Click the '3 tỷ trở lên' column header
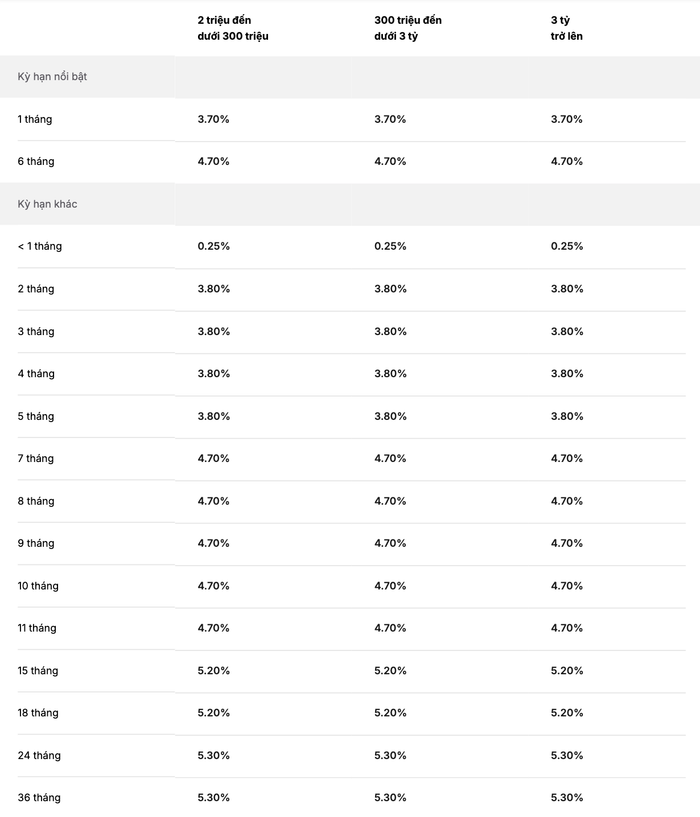The width and height of the screenshot is (700, 817). [567, 28]
